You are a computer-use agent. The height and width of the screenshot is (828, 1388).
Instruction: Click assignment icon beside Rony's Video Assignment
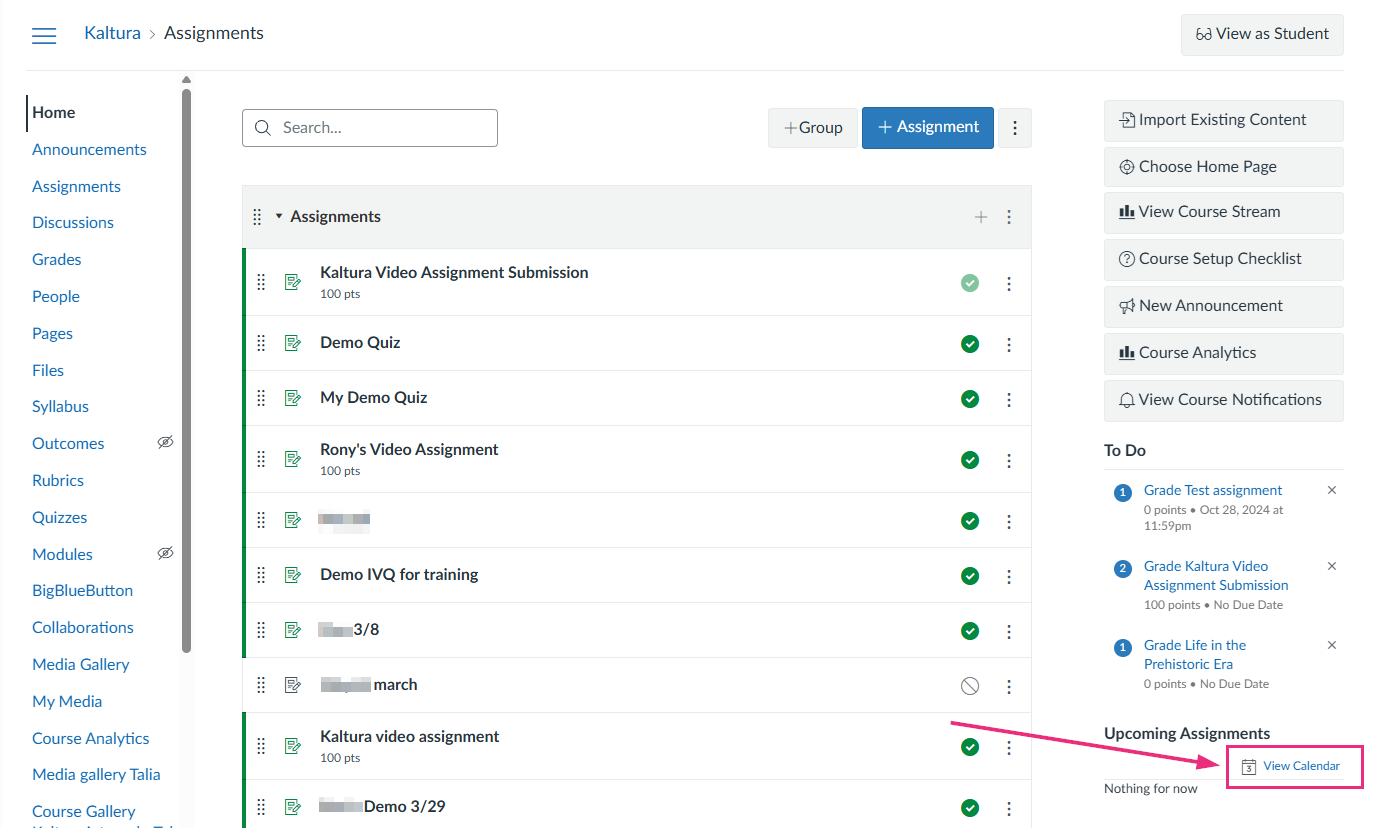pyautogui.click(x=292, y=459)
